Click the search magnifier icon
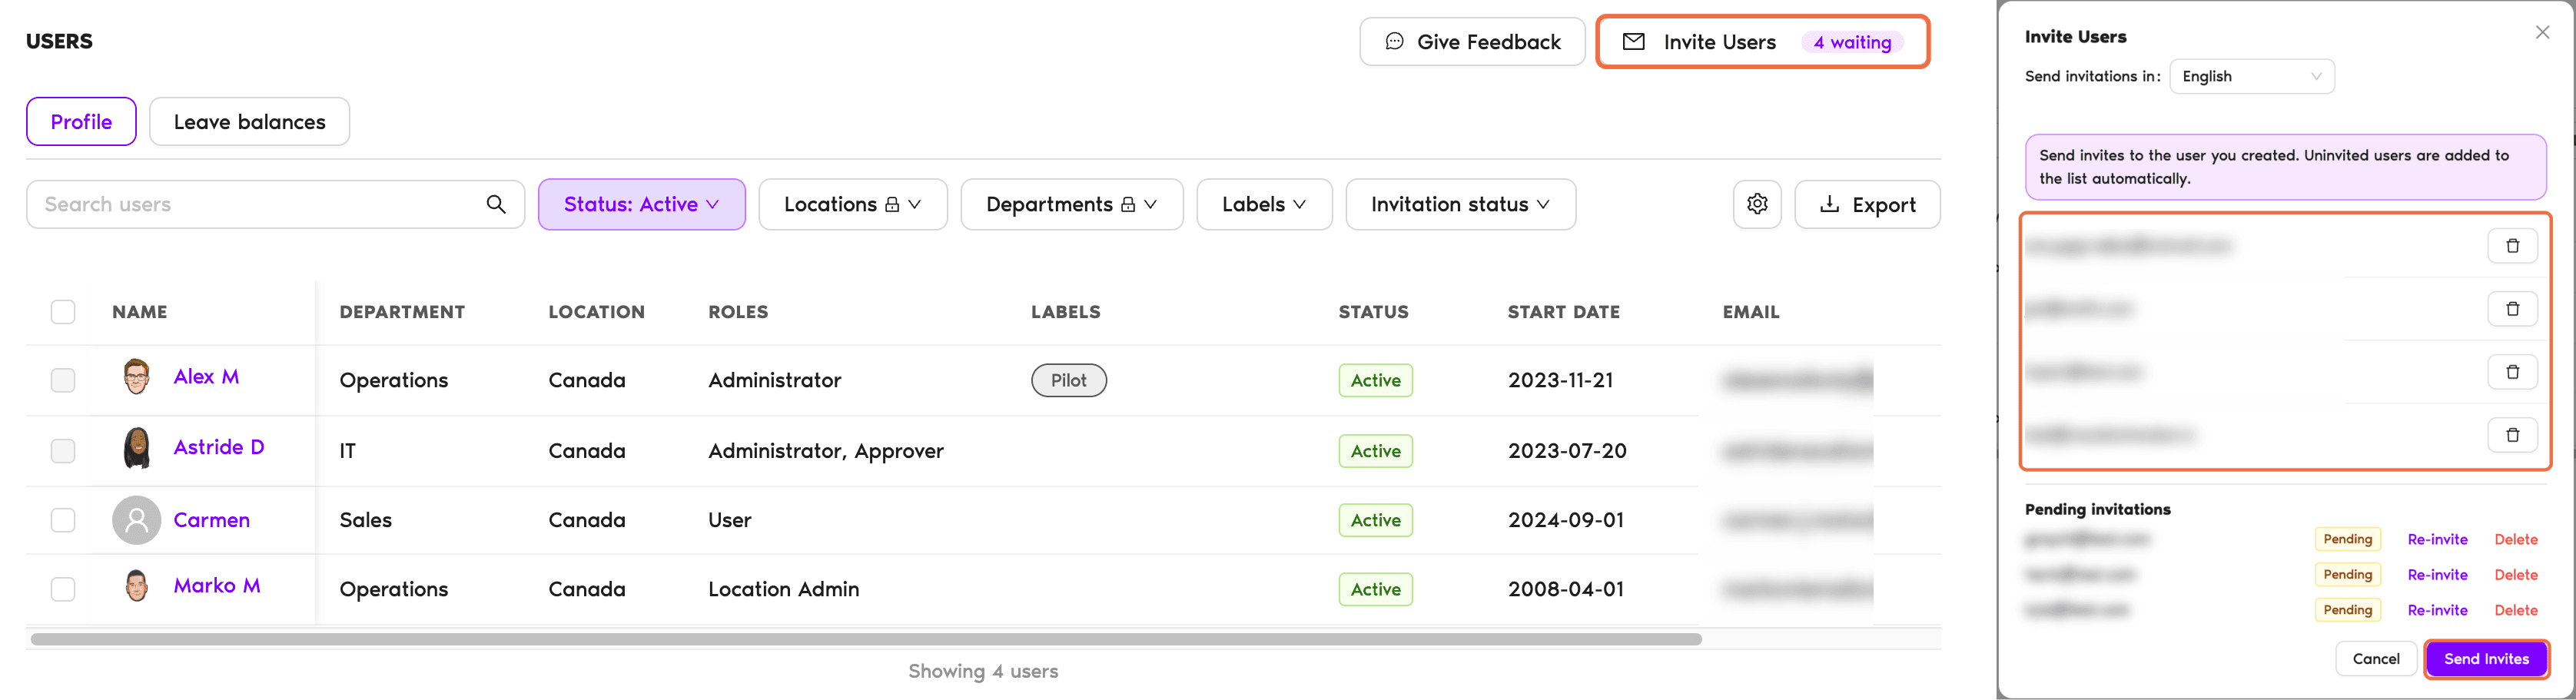Viewport: 2576px width, 700px height. pos(496,204)
